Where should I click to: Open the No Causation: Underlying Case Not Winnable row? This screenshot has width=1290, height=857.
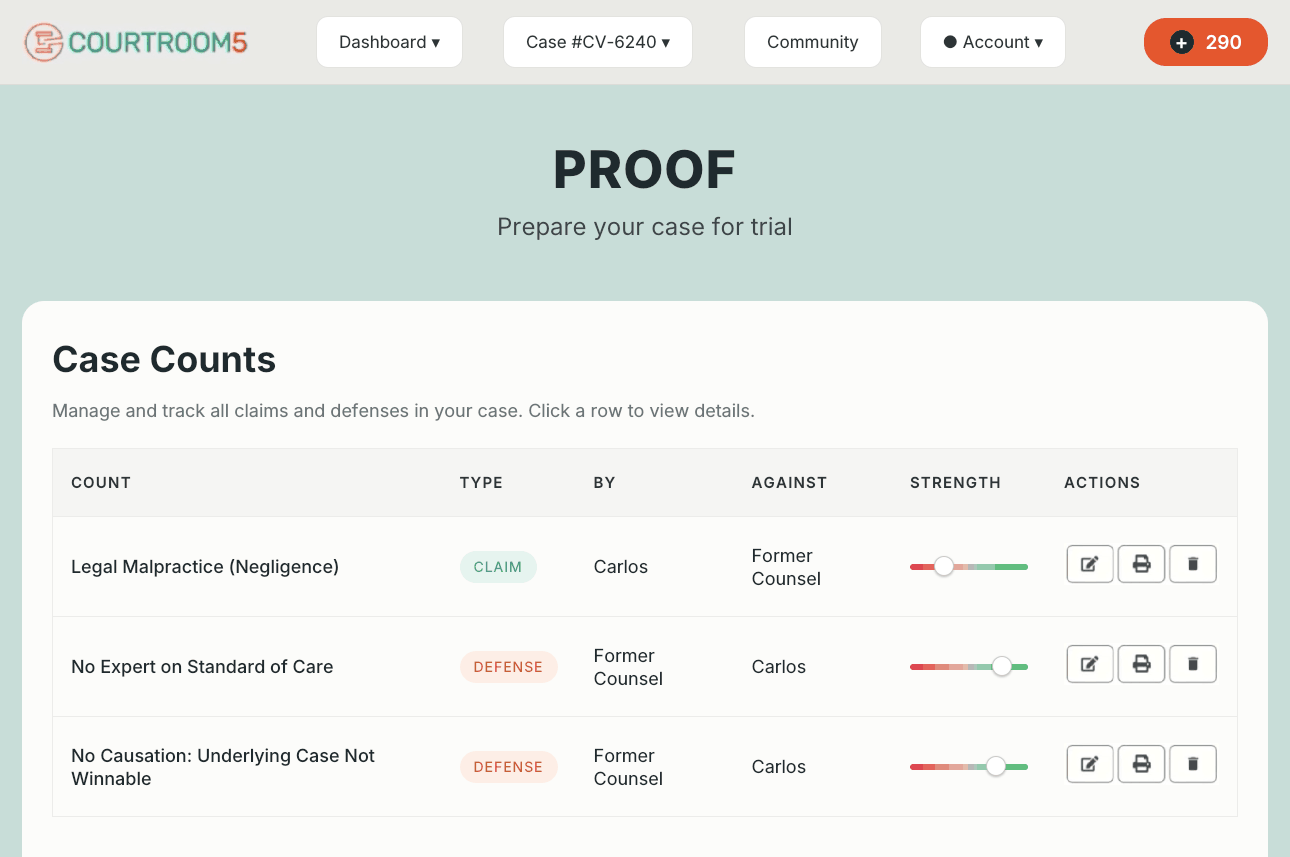645,767
